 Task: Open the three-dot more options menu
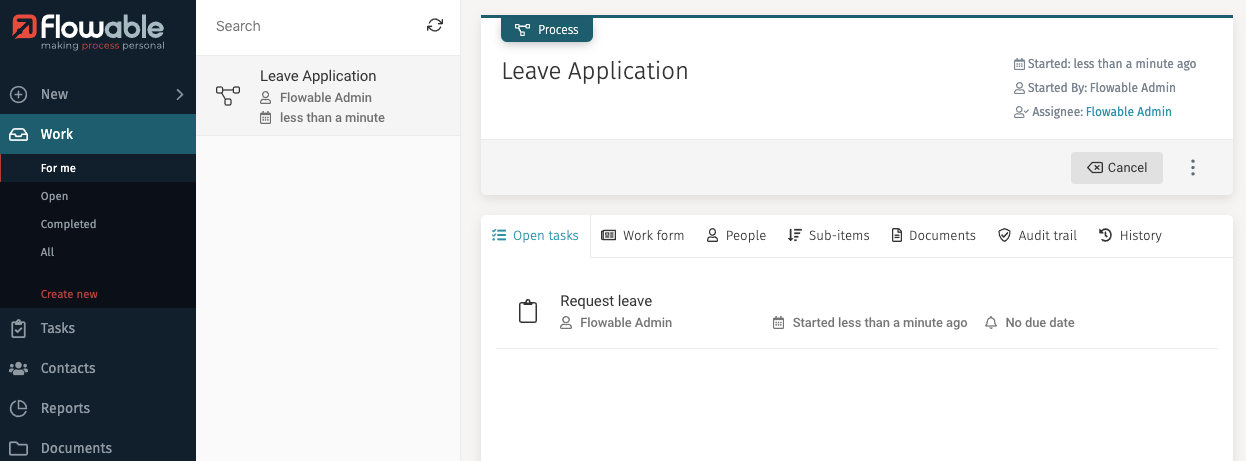tap(1192, 168)
